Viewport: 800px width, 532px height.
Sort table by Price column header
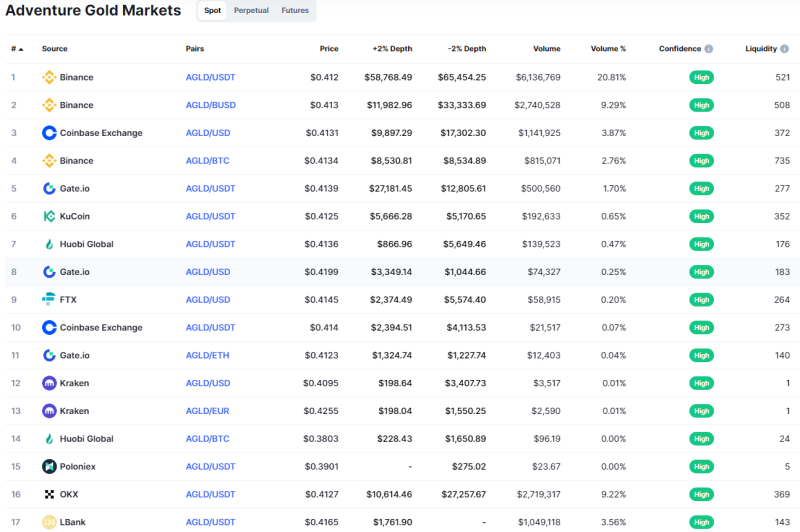pyautogui.click(x=329, y=49)
